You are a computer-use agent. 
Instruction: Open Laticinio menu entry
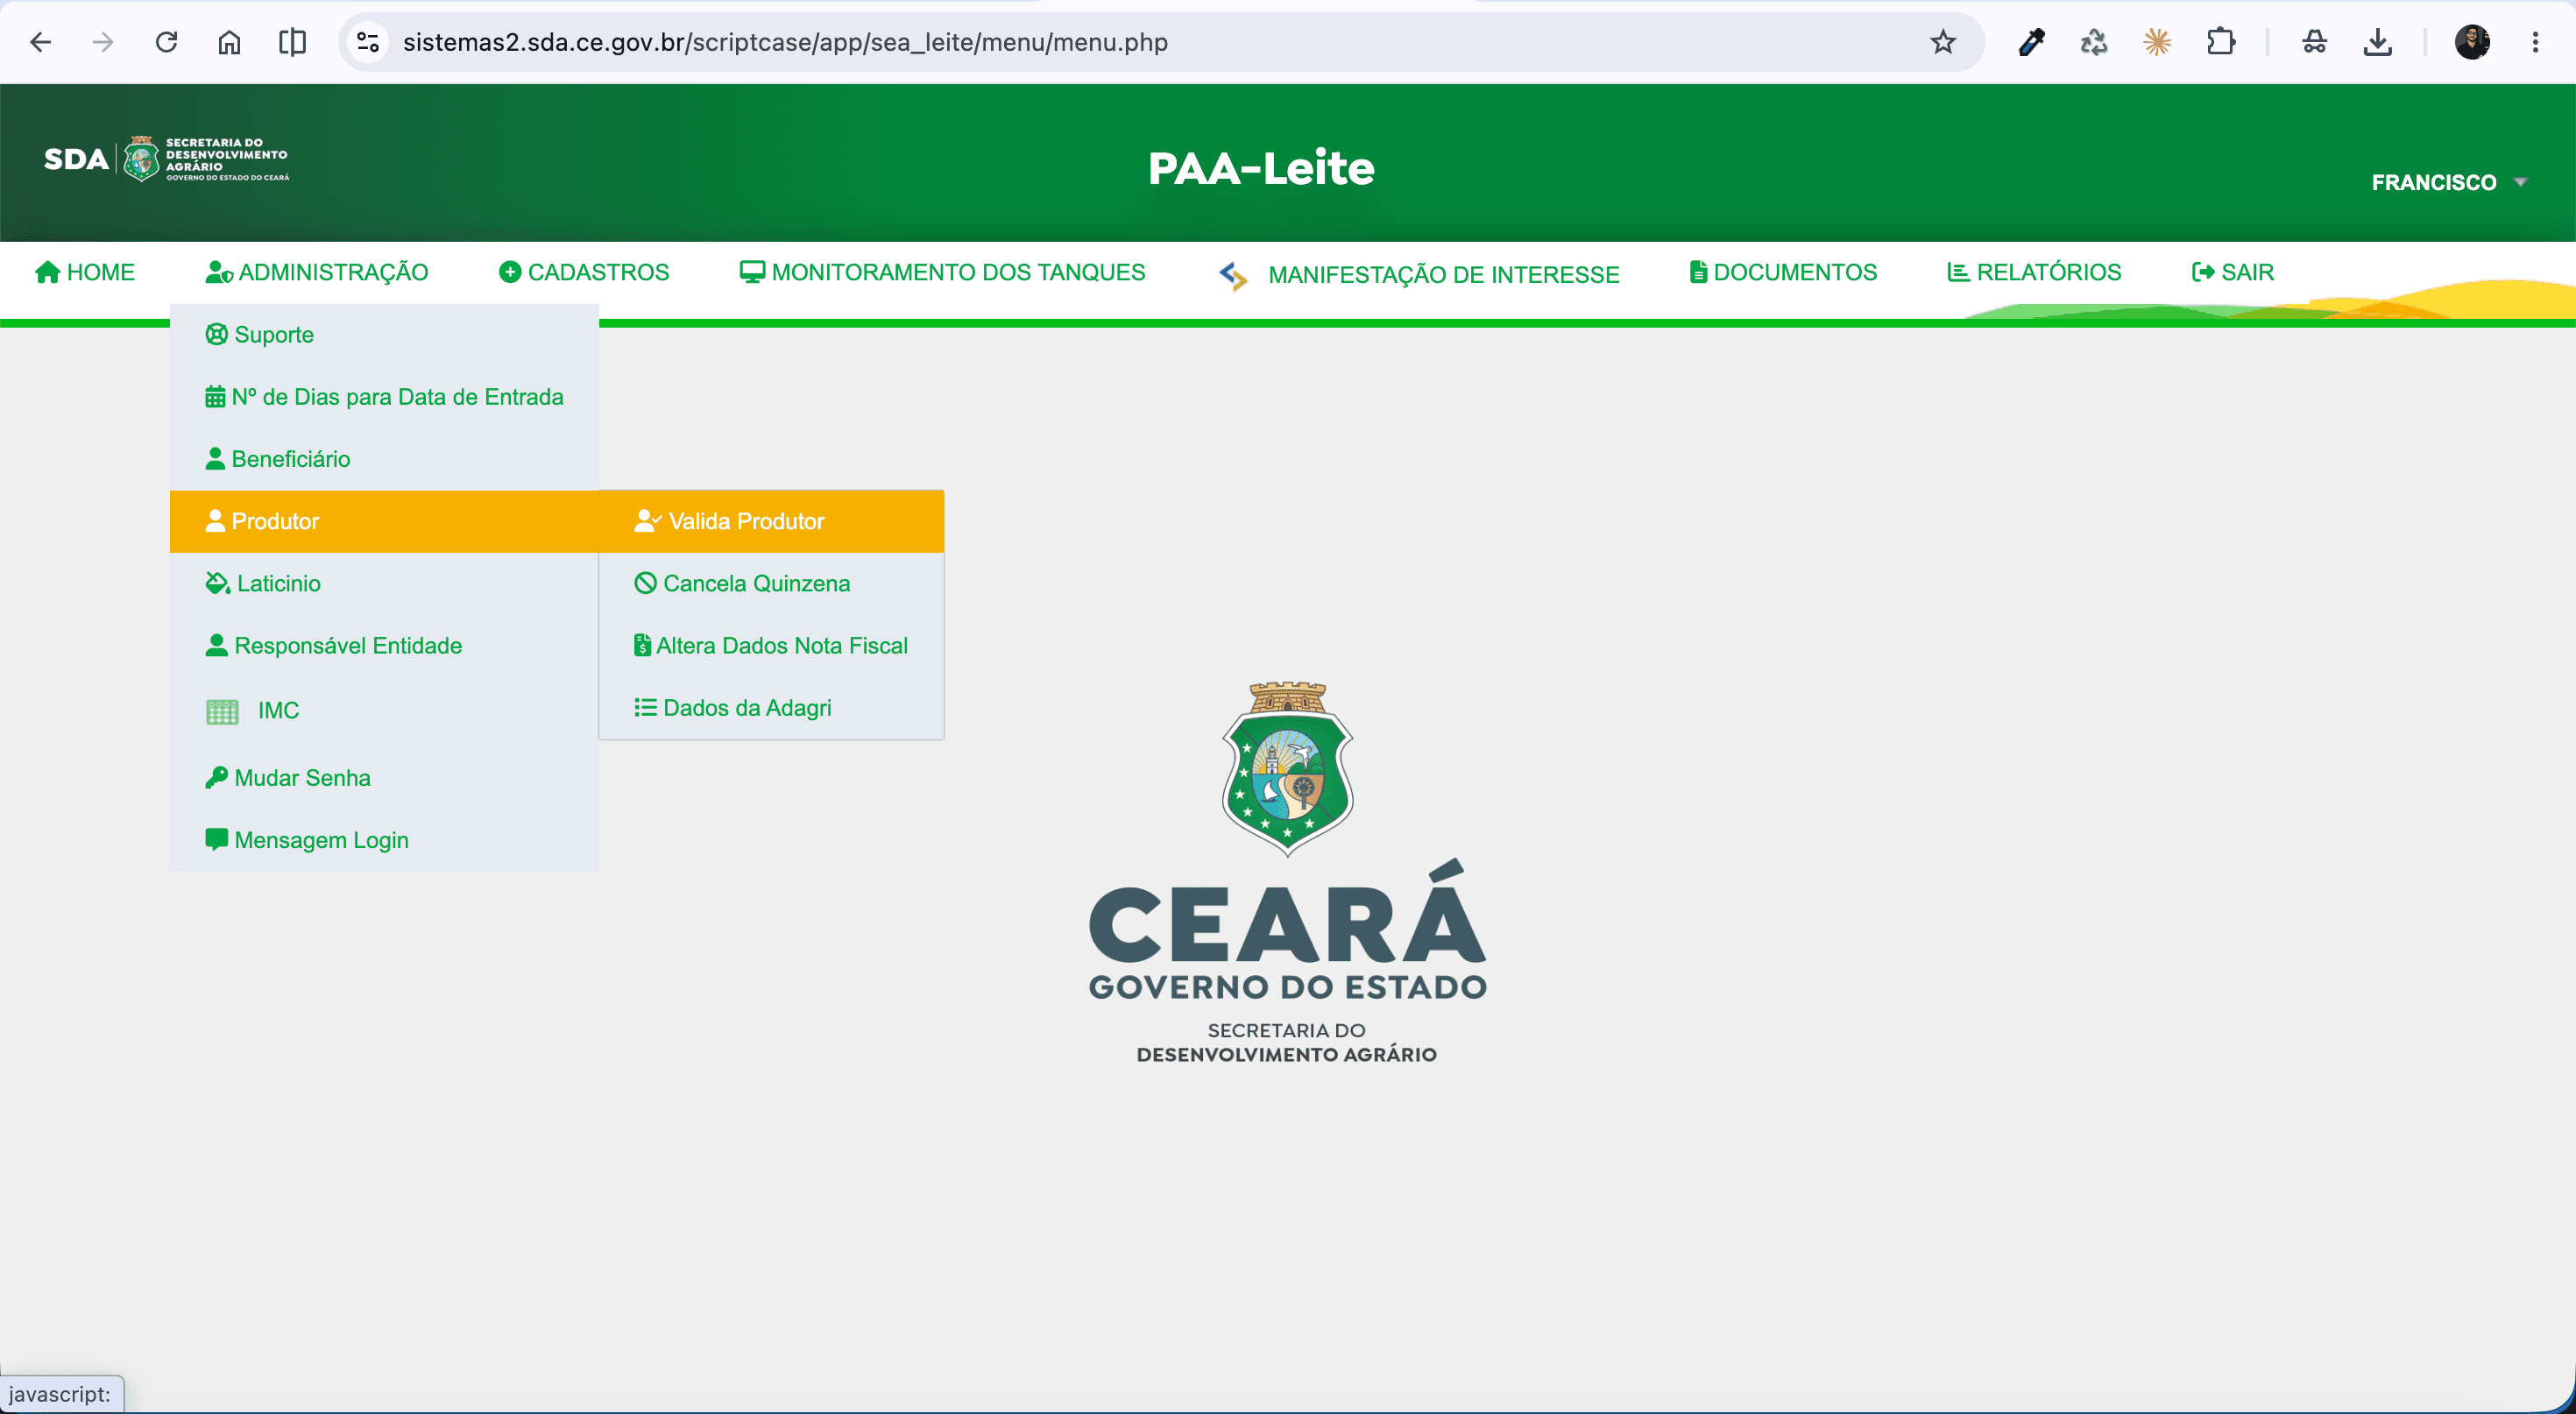point(384,583)
